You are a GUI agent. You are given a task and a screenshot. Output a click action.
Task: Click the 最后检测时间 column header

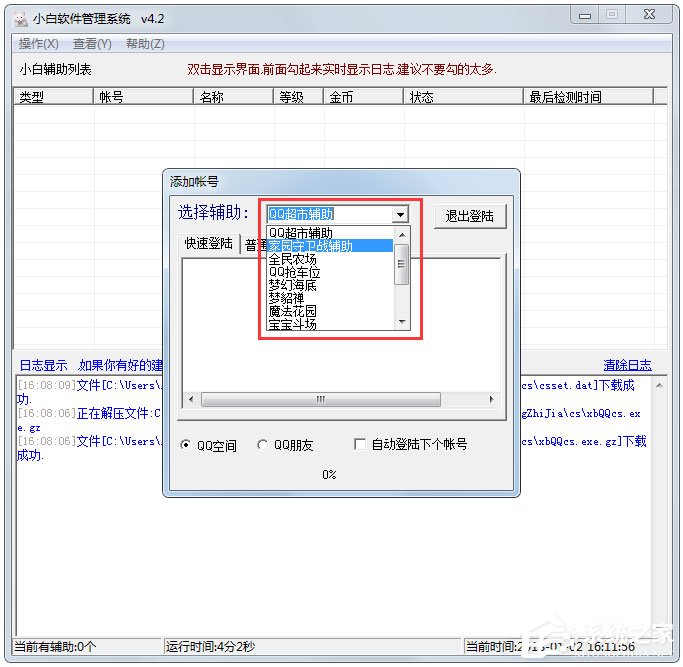tap(588, 96)
